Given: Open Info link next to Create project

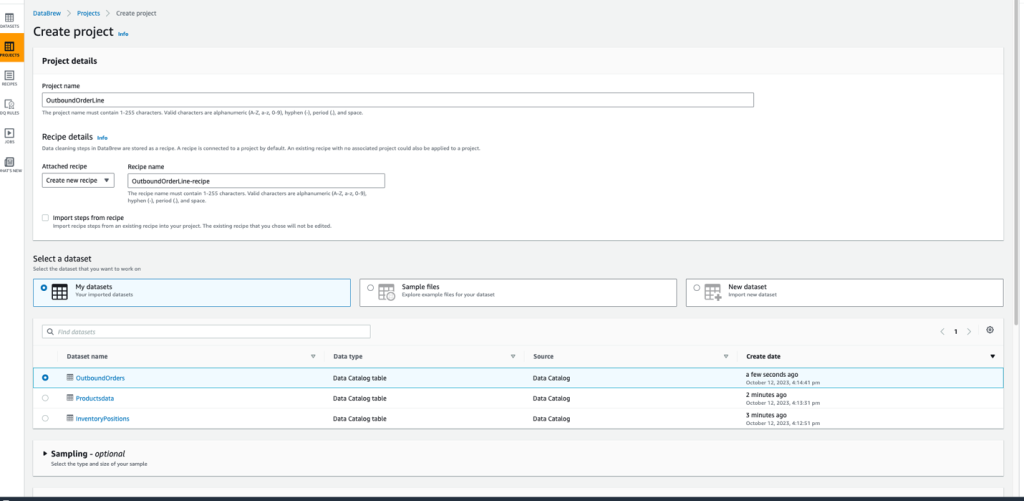Looking at the screenshot, I should click(x=123, y=33).
